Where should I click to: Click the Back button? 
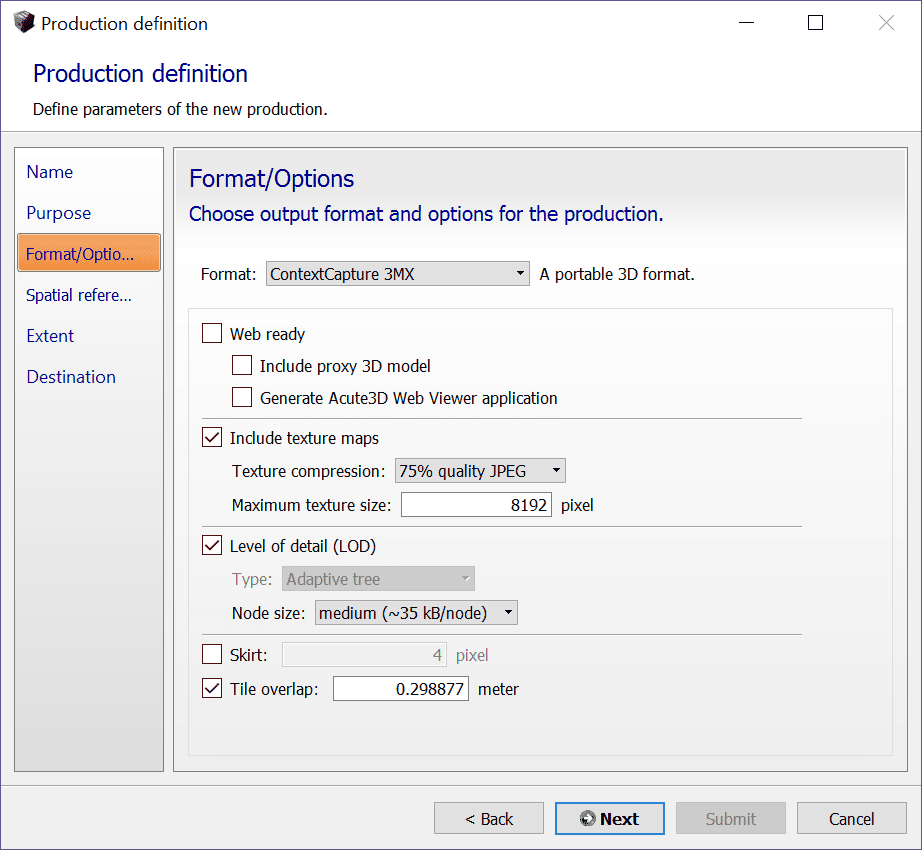coord(489,818)
